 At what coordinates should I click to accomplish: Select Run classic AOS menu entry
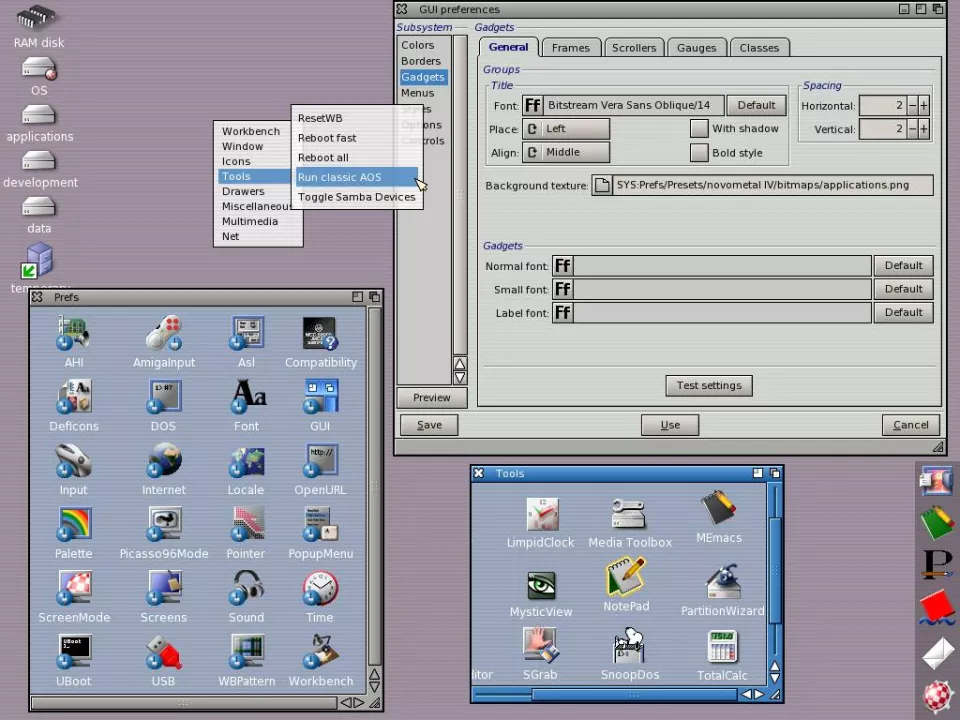click(340, 178)
